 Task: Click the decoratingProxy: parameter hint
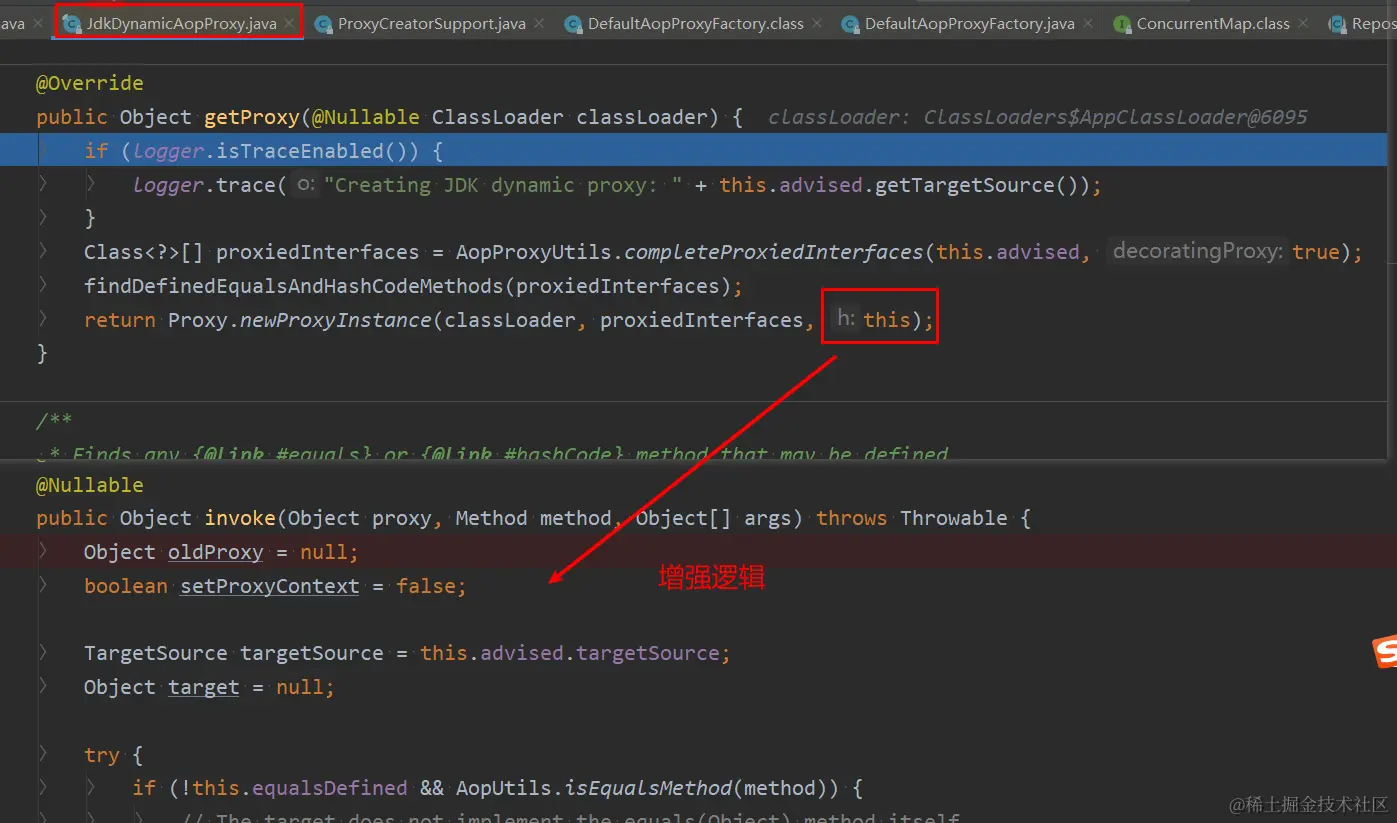1198,252
